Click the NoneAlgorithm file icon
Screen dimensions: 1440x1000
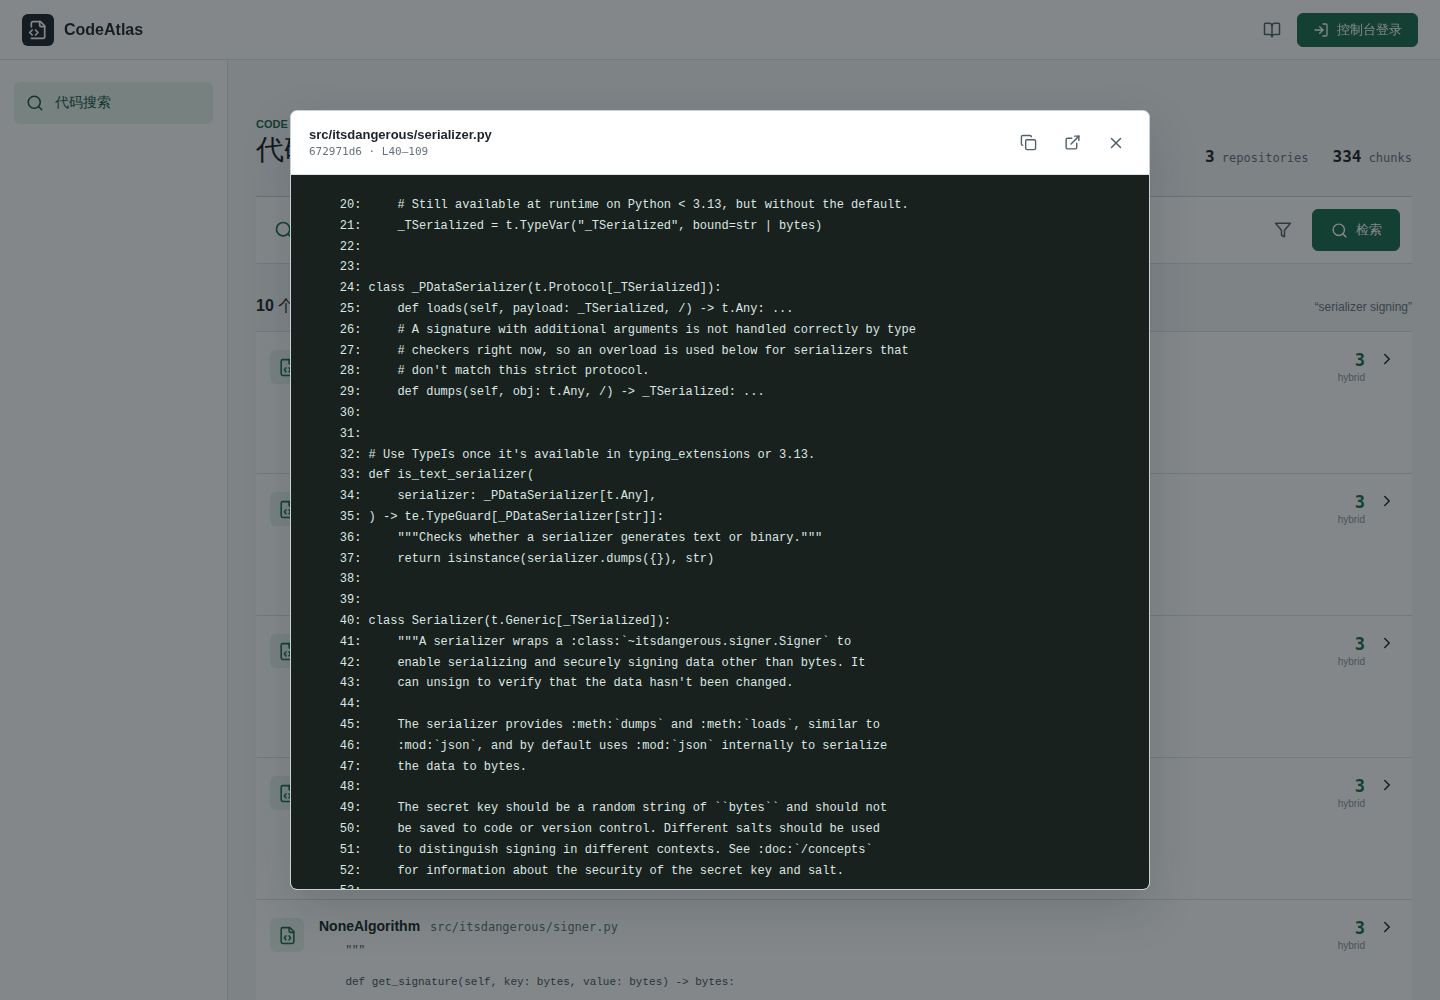point(287,935)
